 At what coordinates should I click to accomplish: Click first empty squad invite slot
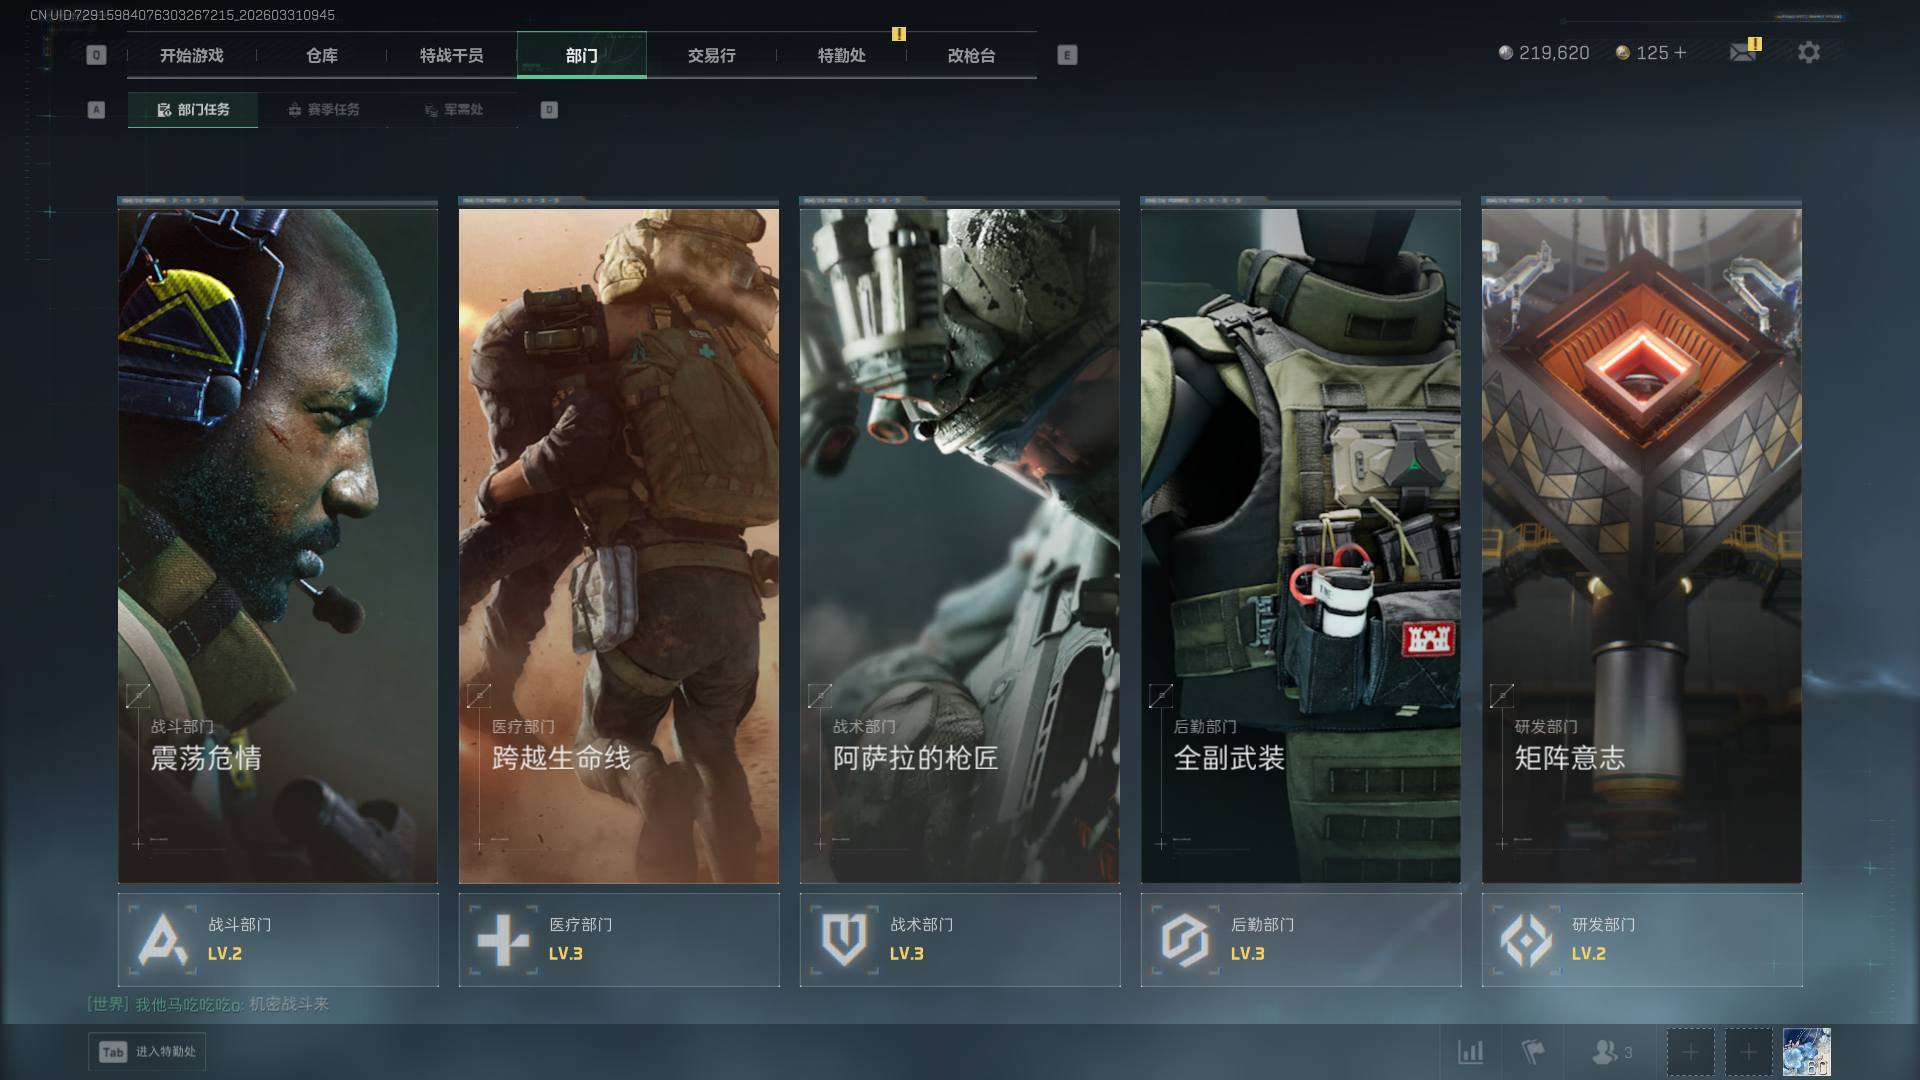[1690, 1052]
